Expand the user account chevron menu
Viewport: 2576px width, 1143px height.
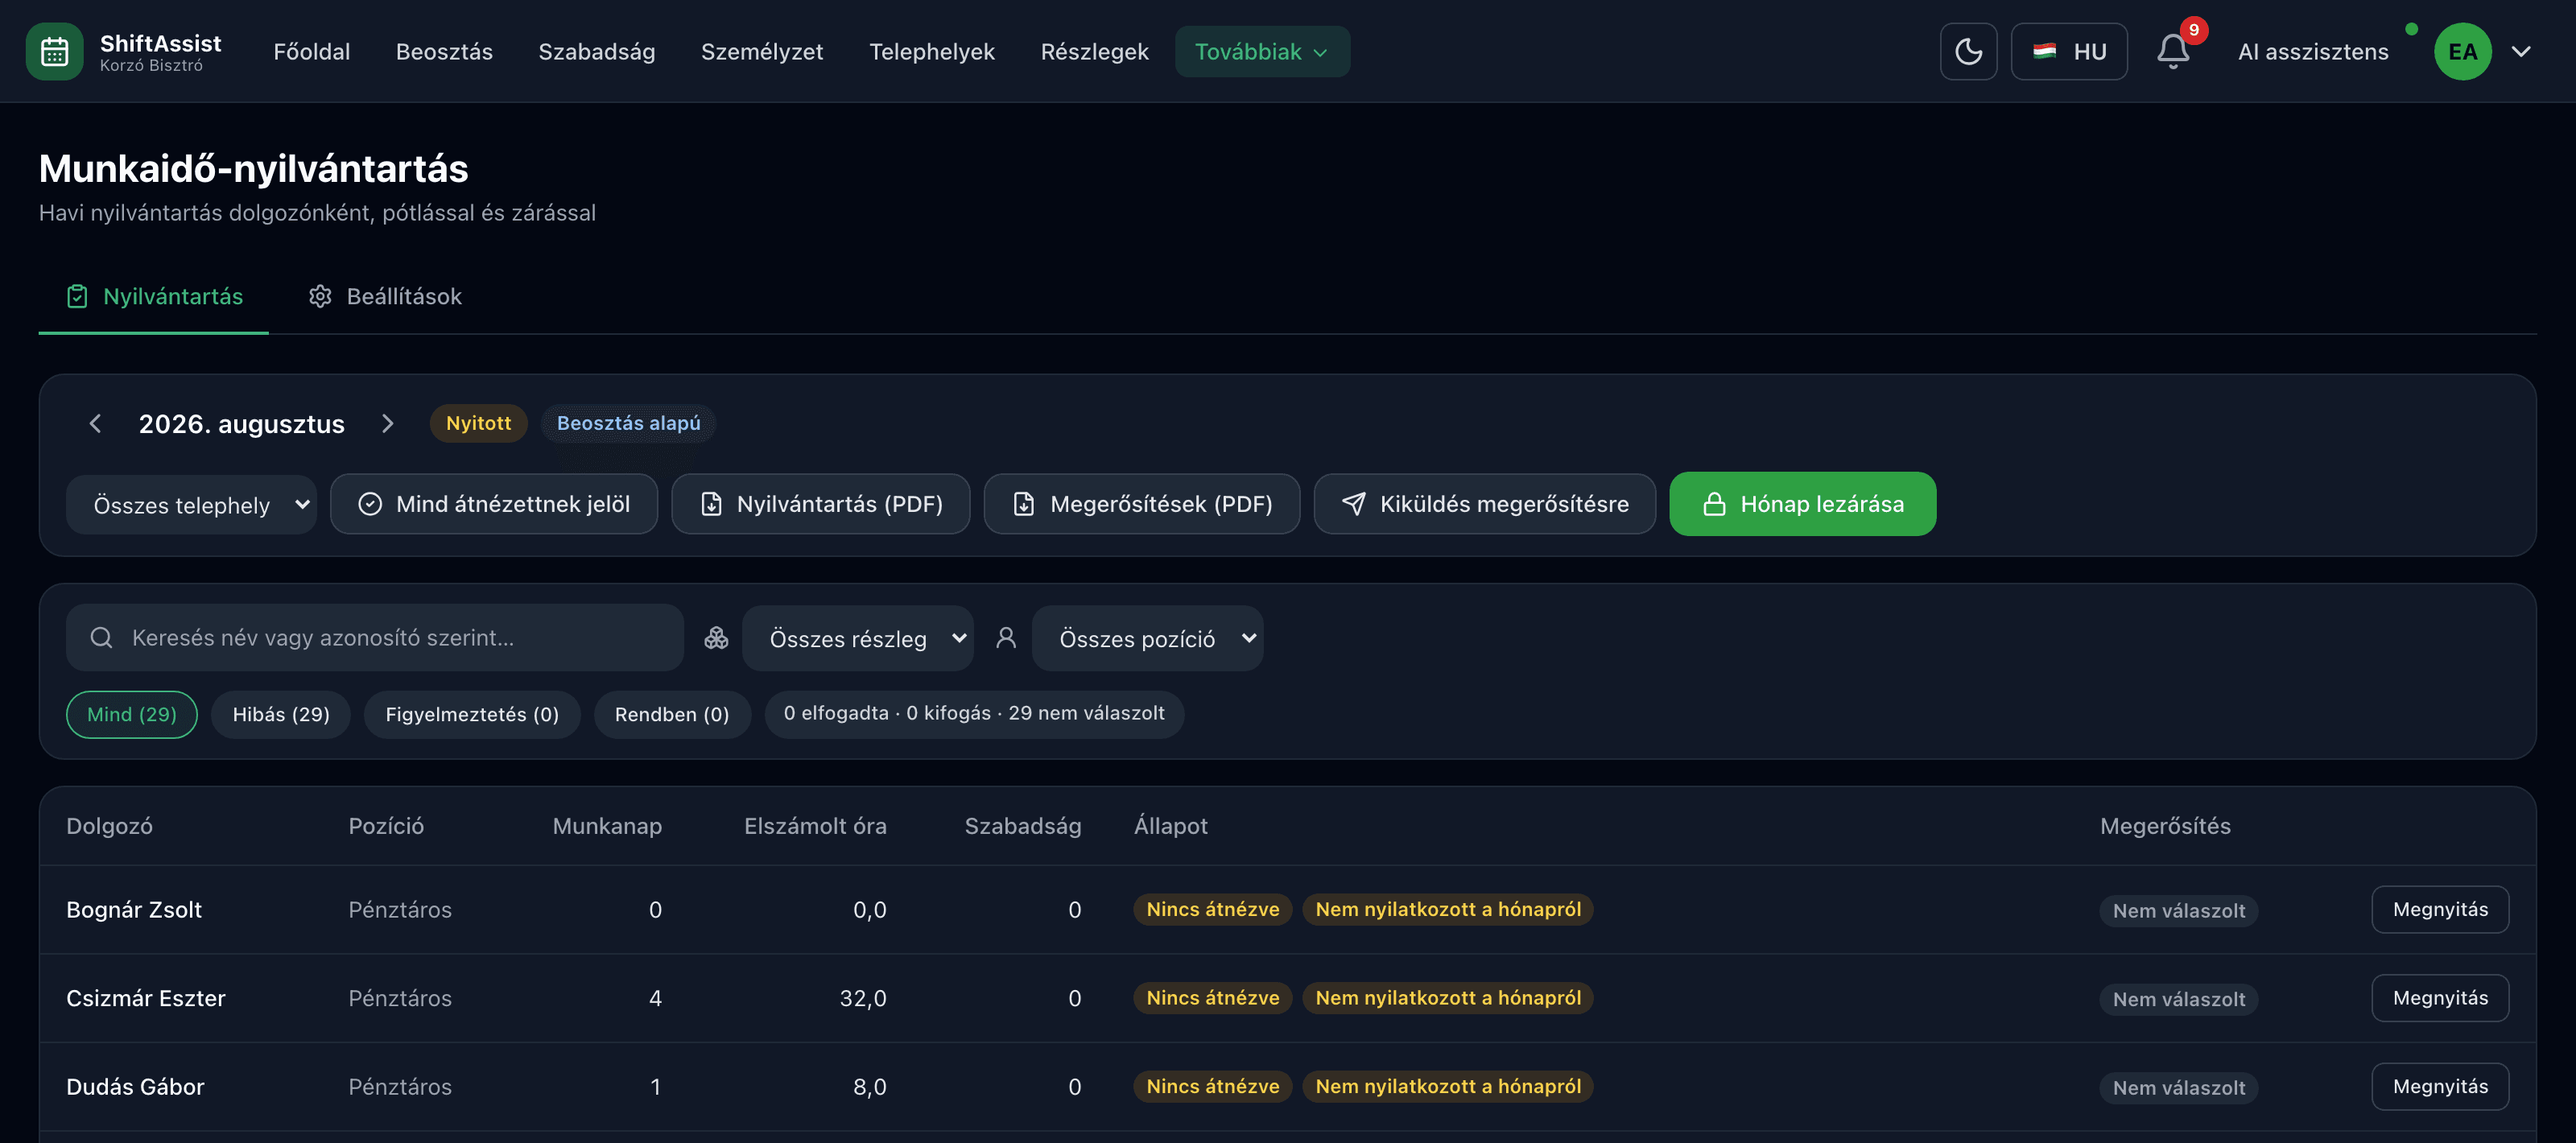pyautogui.click(x=2521, y=52)
